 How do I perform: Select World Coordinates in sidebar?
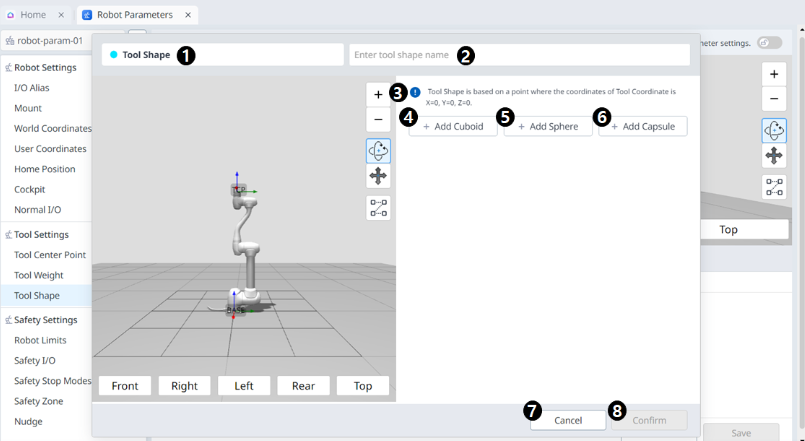[x=52, y=128]
